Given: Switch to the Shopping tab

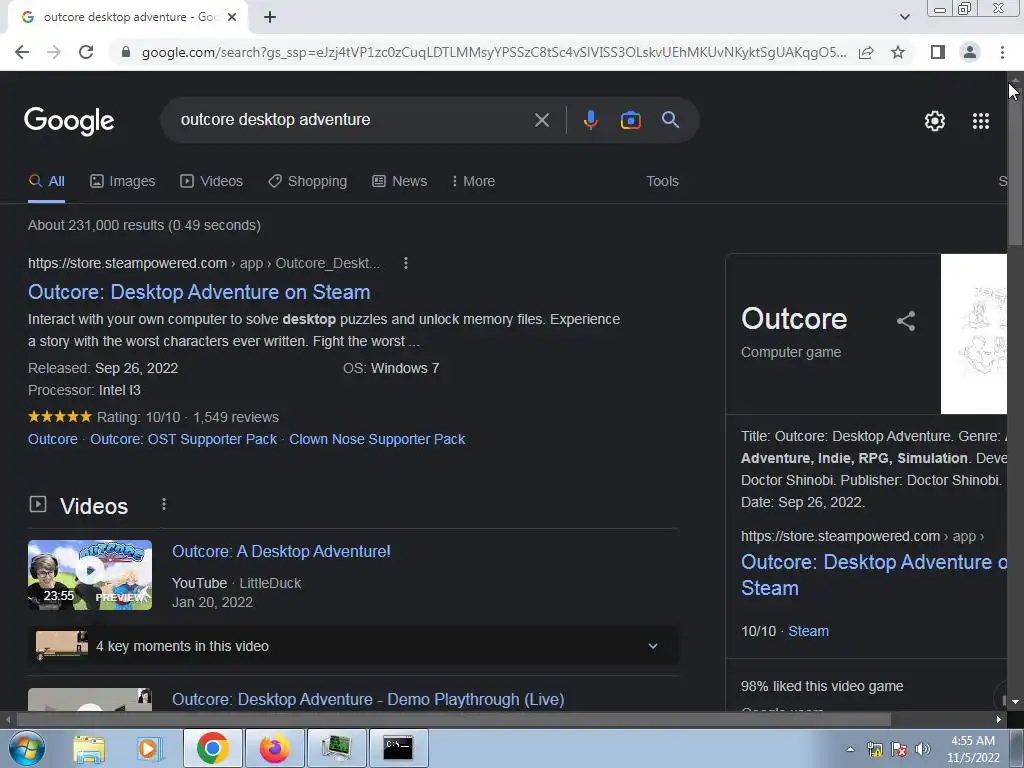Looking at the screenshot, I should point(308,181).
